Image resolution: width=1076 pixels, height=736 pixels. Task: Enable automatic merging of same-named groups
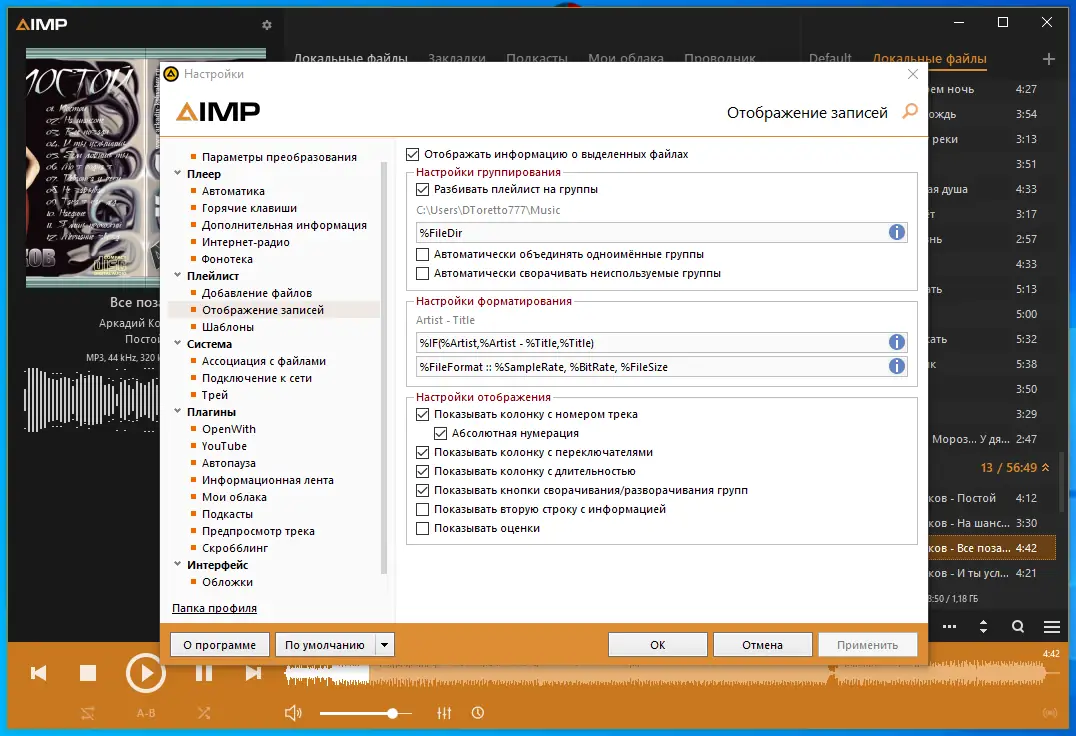[x=423, y=254]
